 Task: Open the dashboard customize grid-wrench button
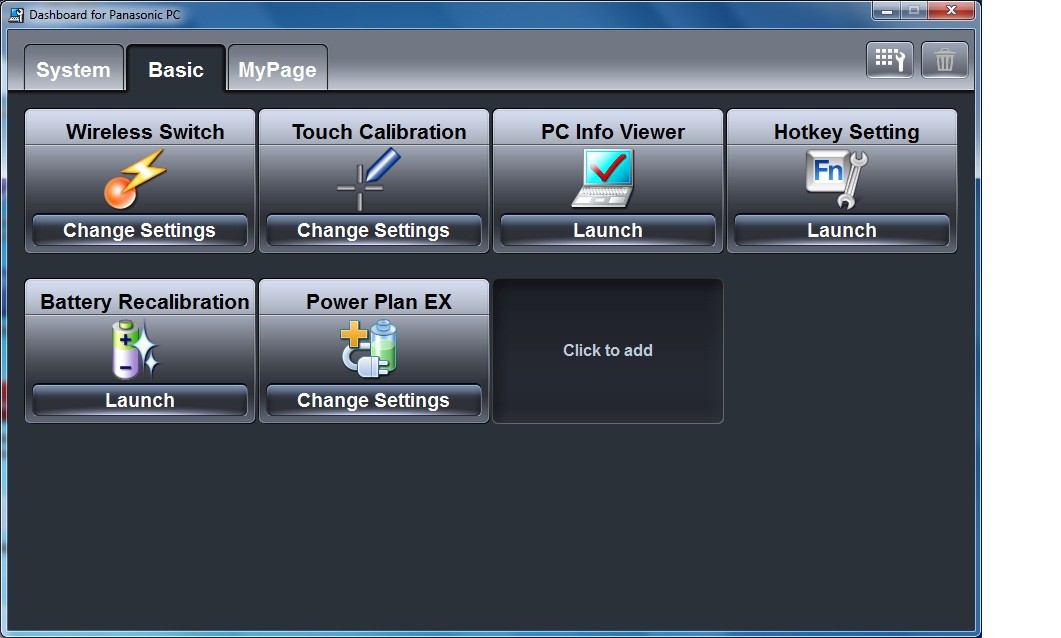click(890, 60)
